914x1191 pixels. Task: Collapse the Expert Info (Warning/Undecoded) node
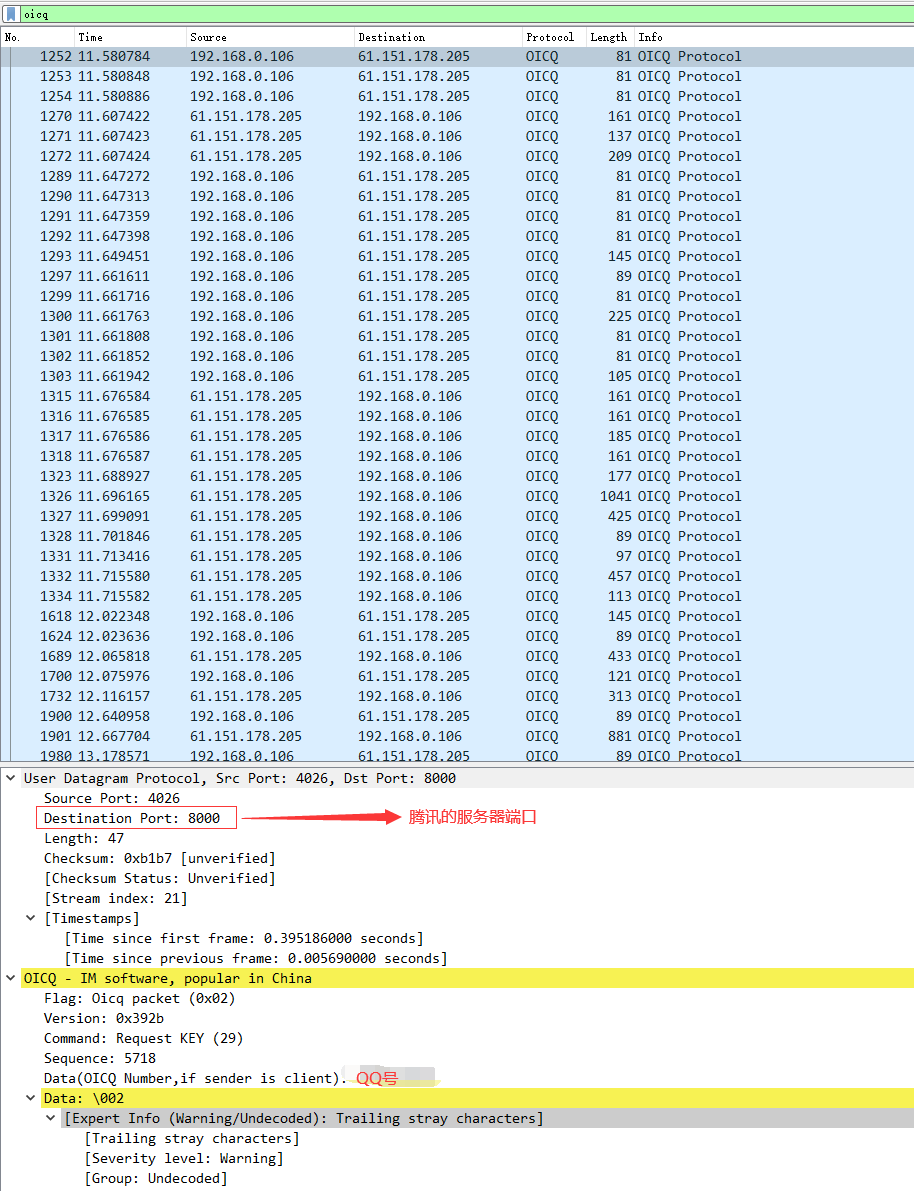(x=50, y=1117)
